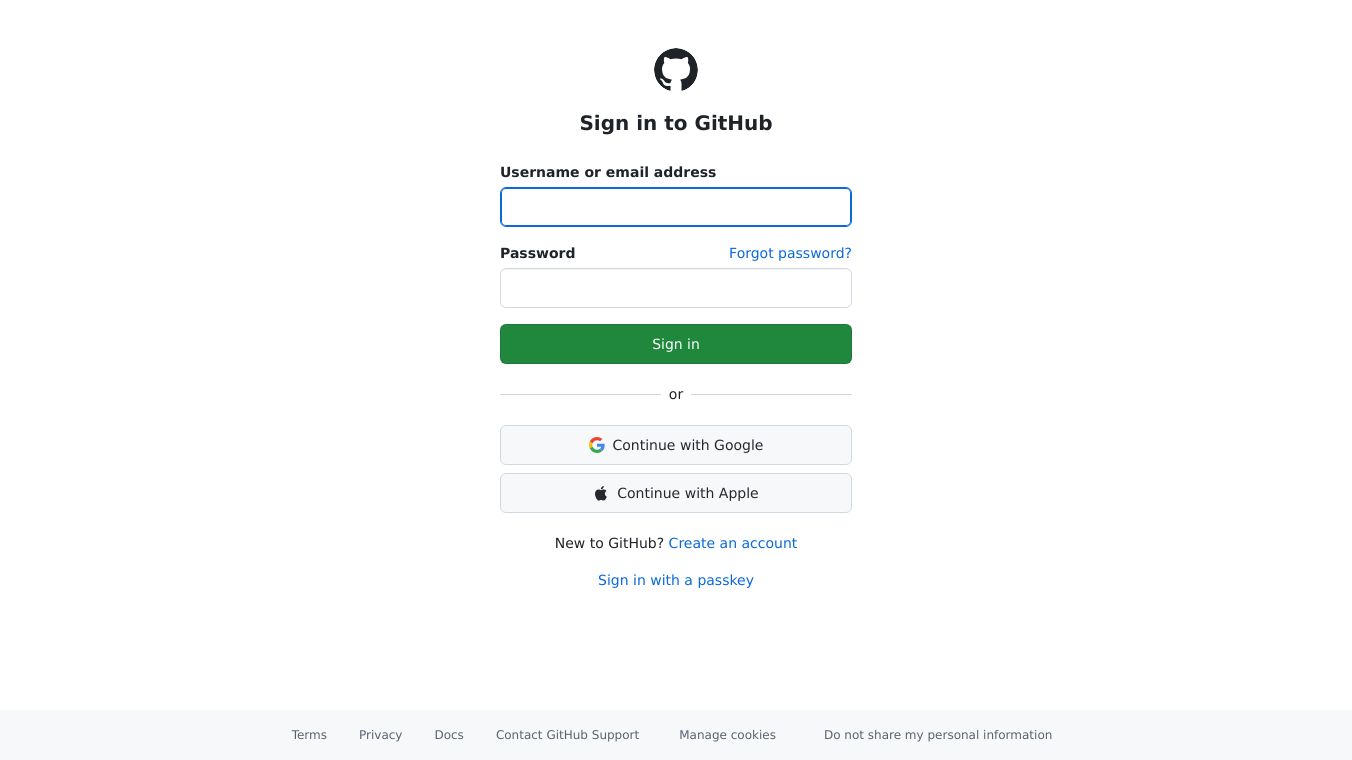Click the Password field label

coord(537,253)
